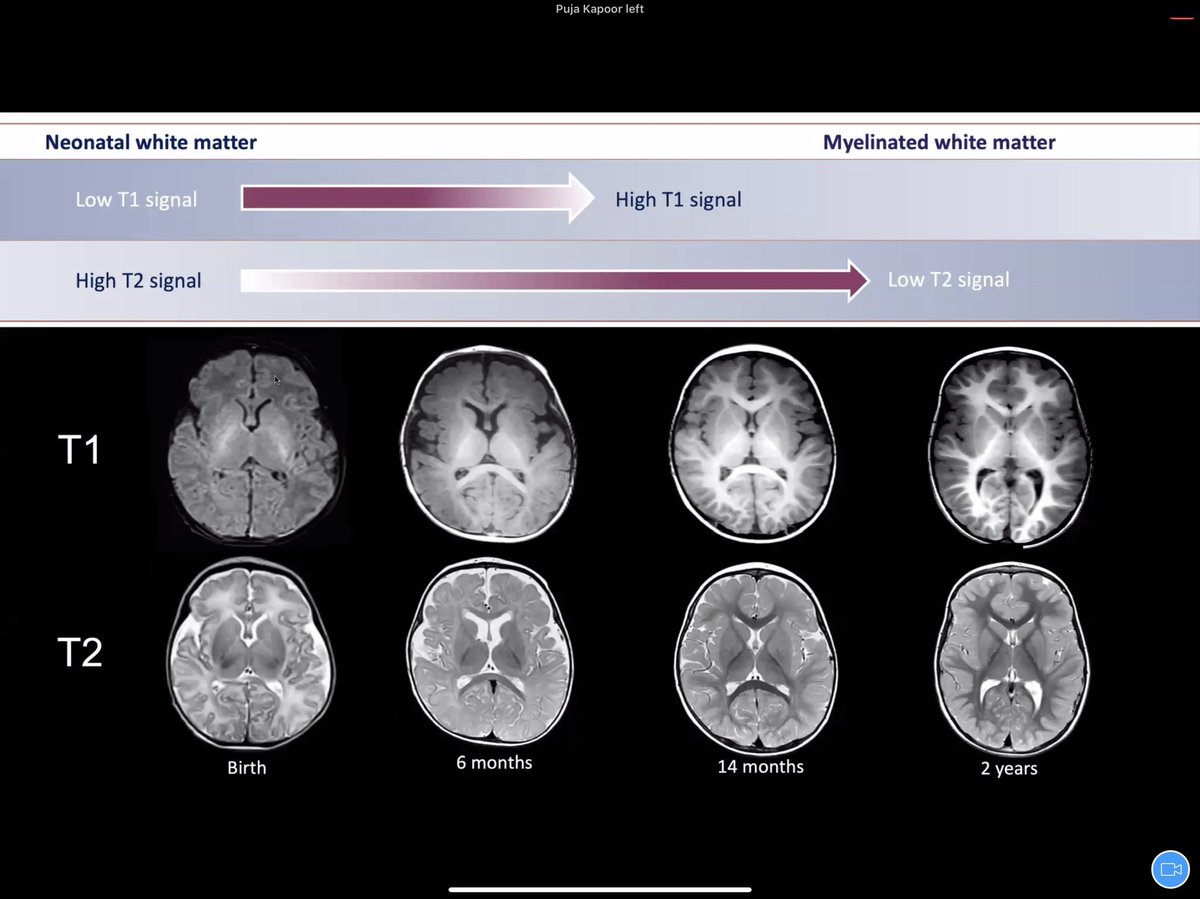
Task: Open the T2 brain scan at 14 months
Action: pyautogui.click(x=757, y=656)
